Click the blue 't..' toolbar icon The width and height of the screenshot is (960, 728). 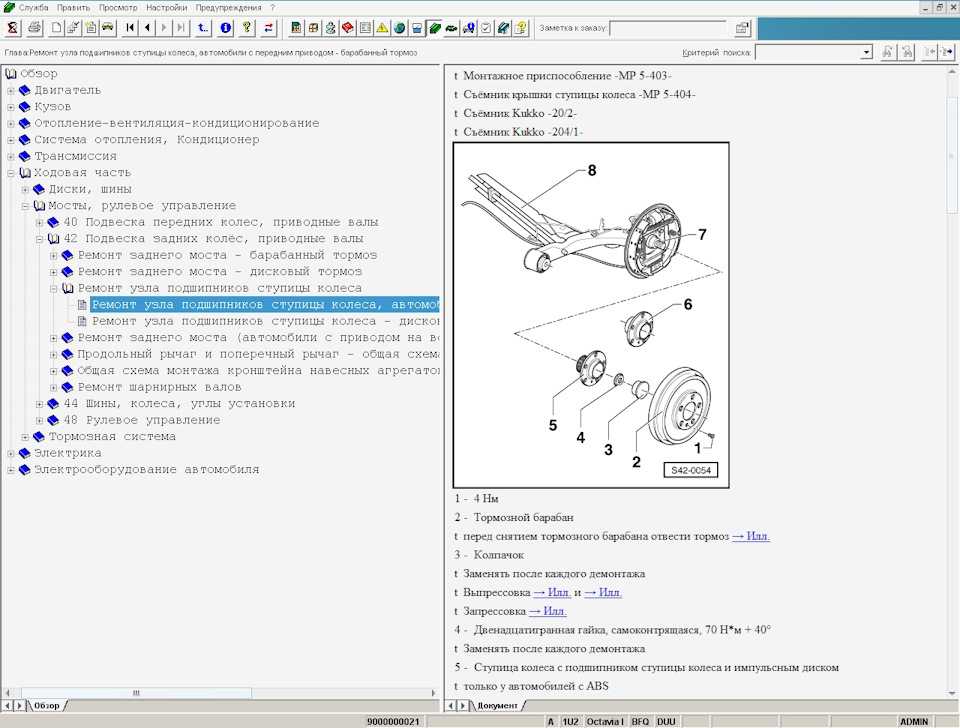203,28
